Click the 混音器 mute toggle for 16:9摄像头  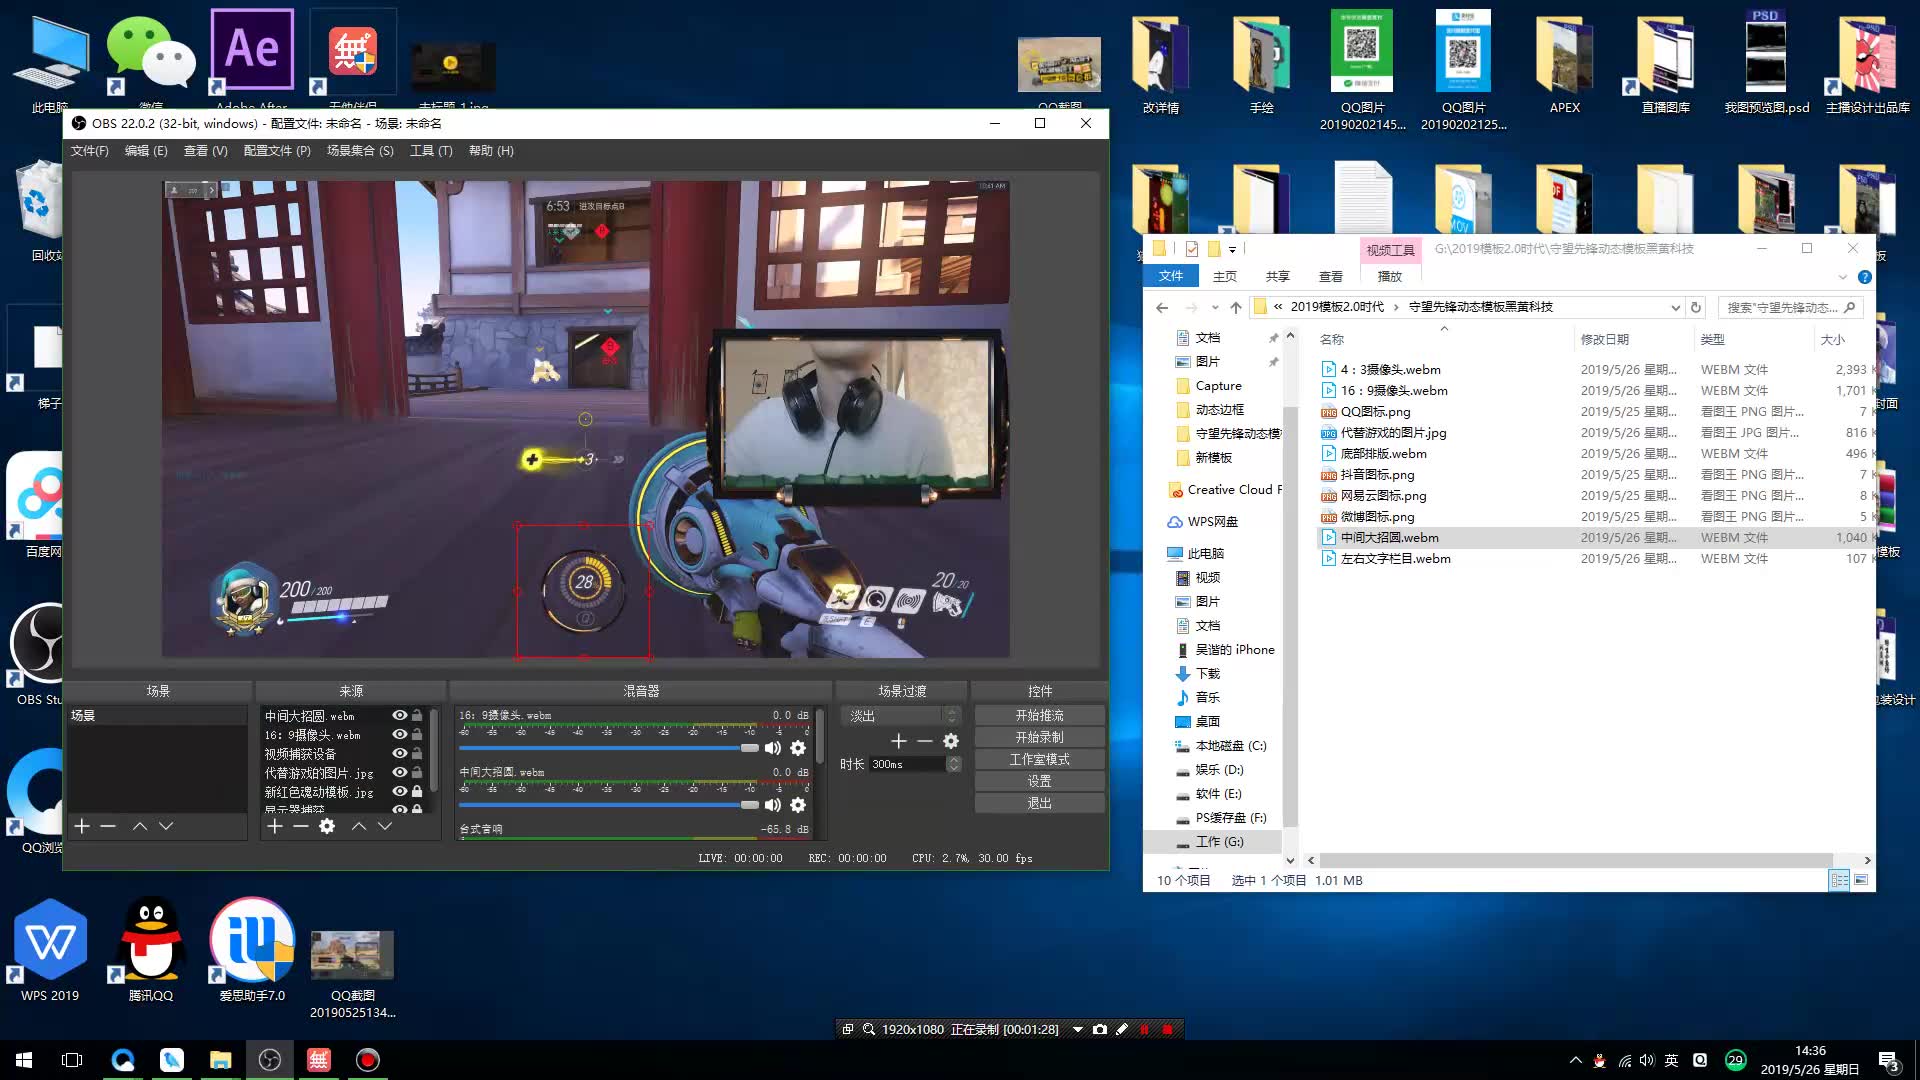770,748
